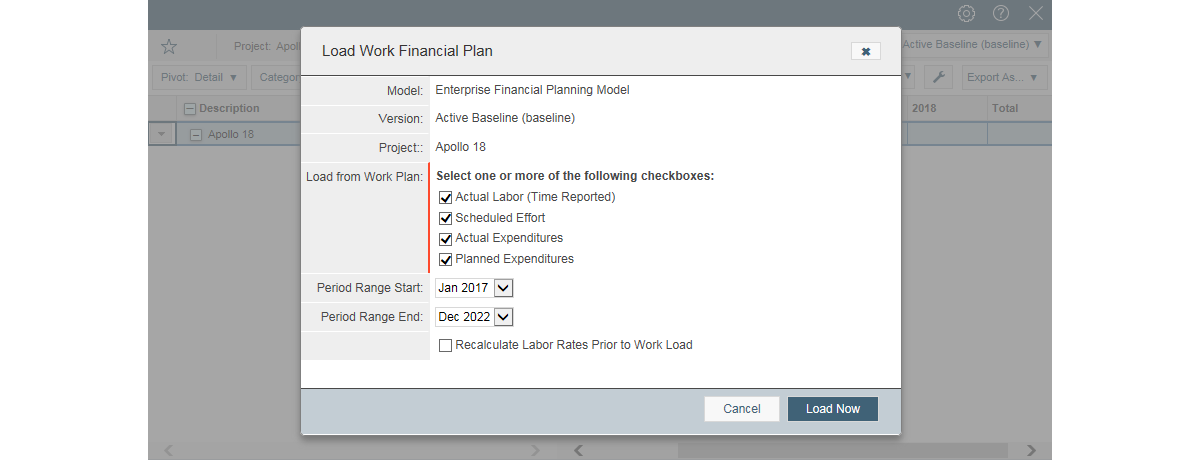Open the Apollo 18 row arrow menu
This screenshot has width=1200, height=460.
tap(162, 134)
